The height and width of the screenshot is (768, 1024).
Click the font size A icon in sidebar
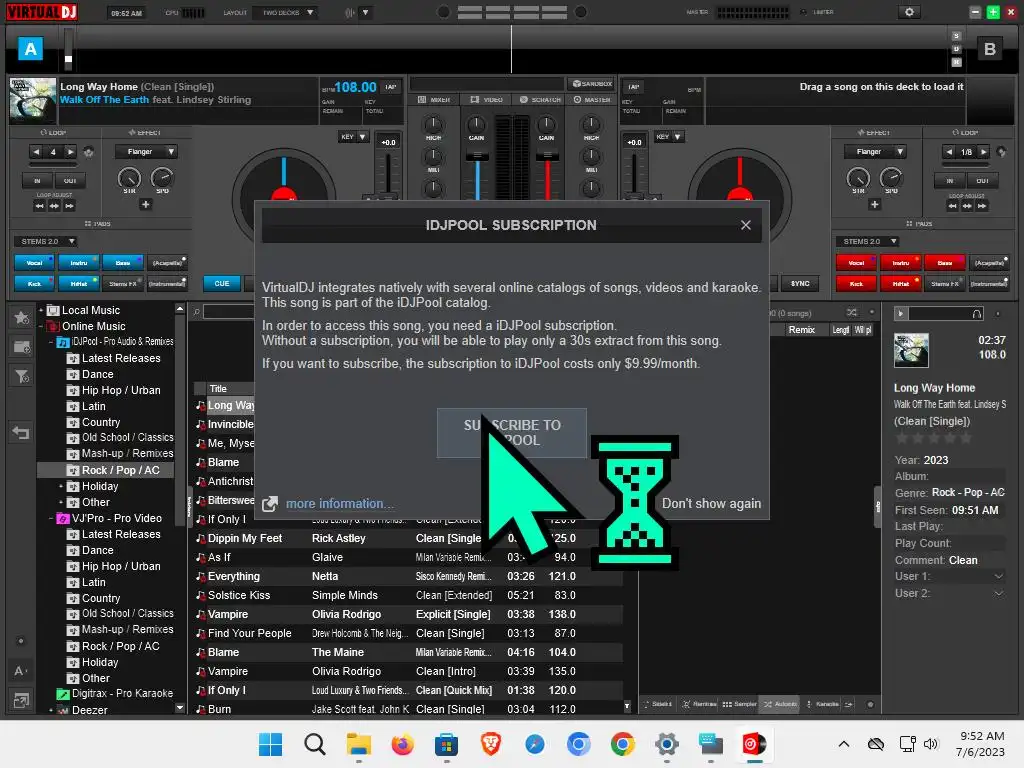pos(20,671)
